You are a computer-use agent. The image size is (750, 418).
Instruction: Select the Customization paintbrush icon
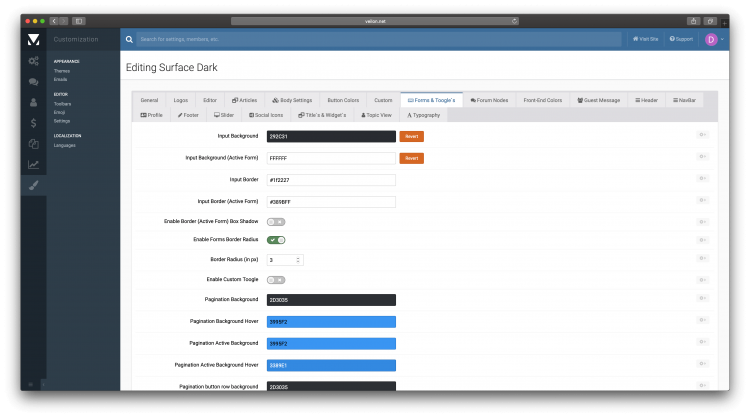click(33, 185)
